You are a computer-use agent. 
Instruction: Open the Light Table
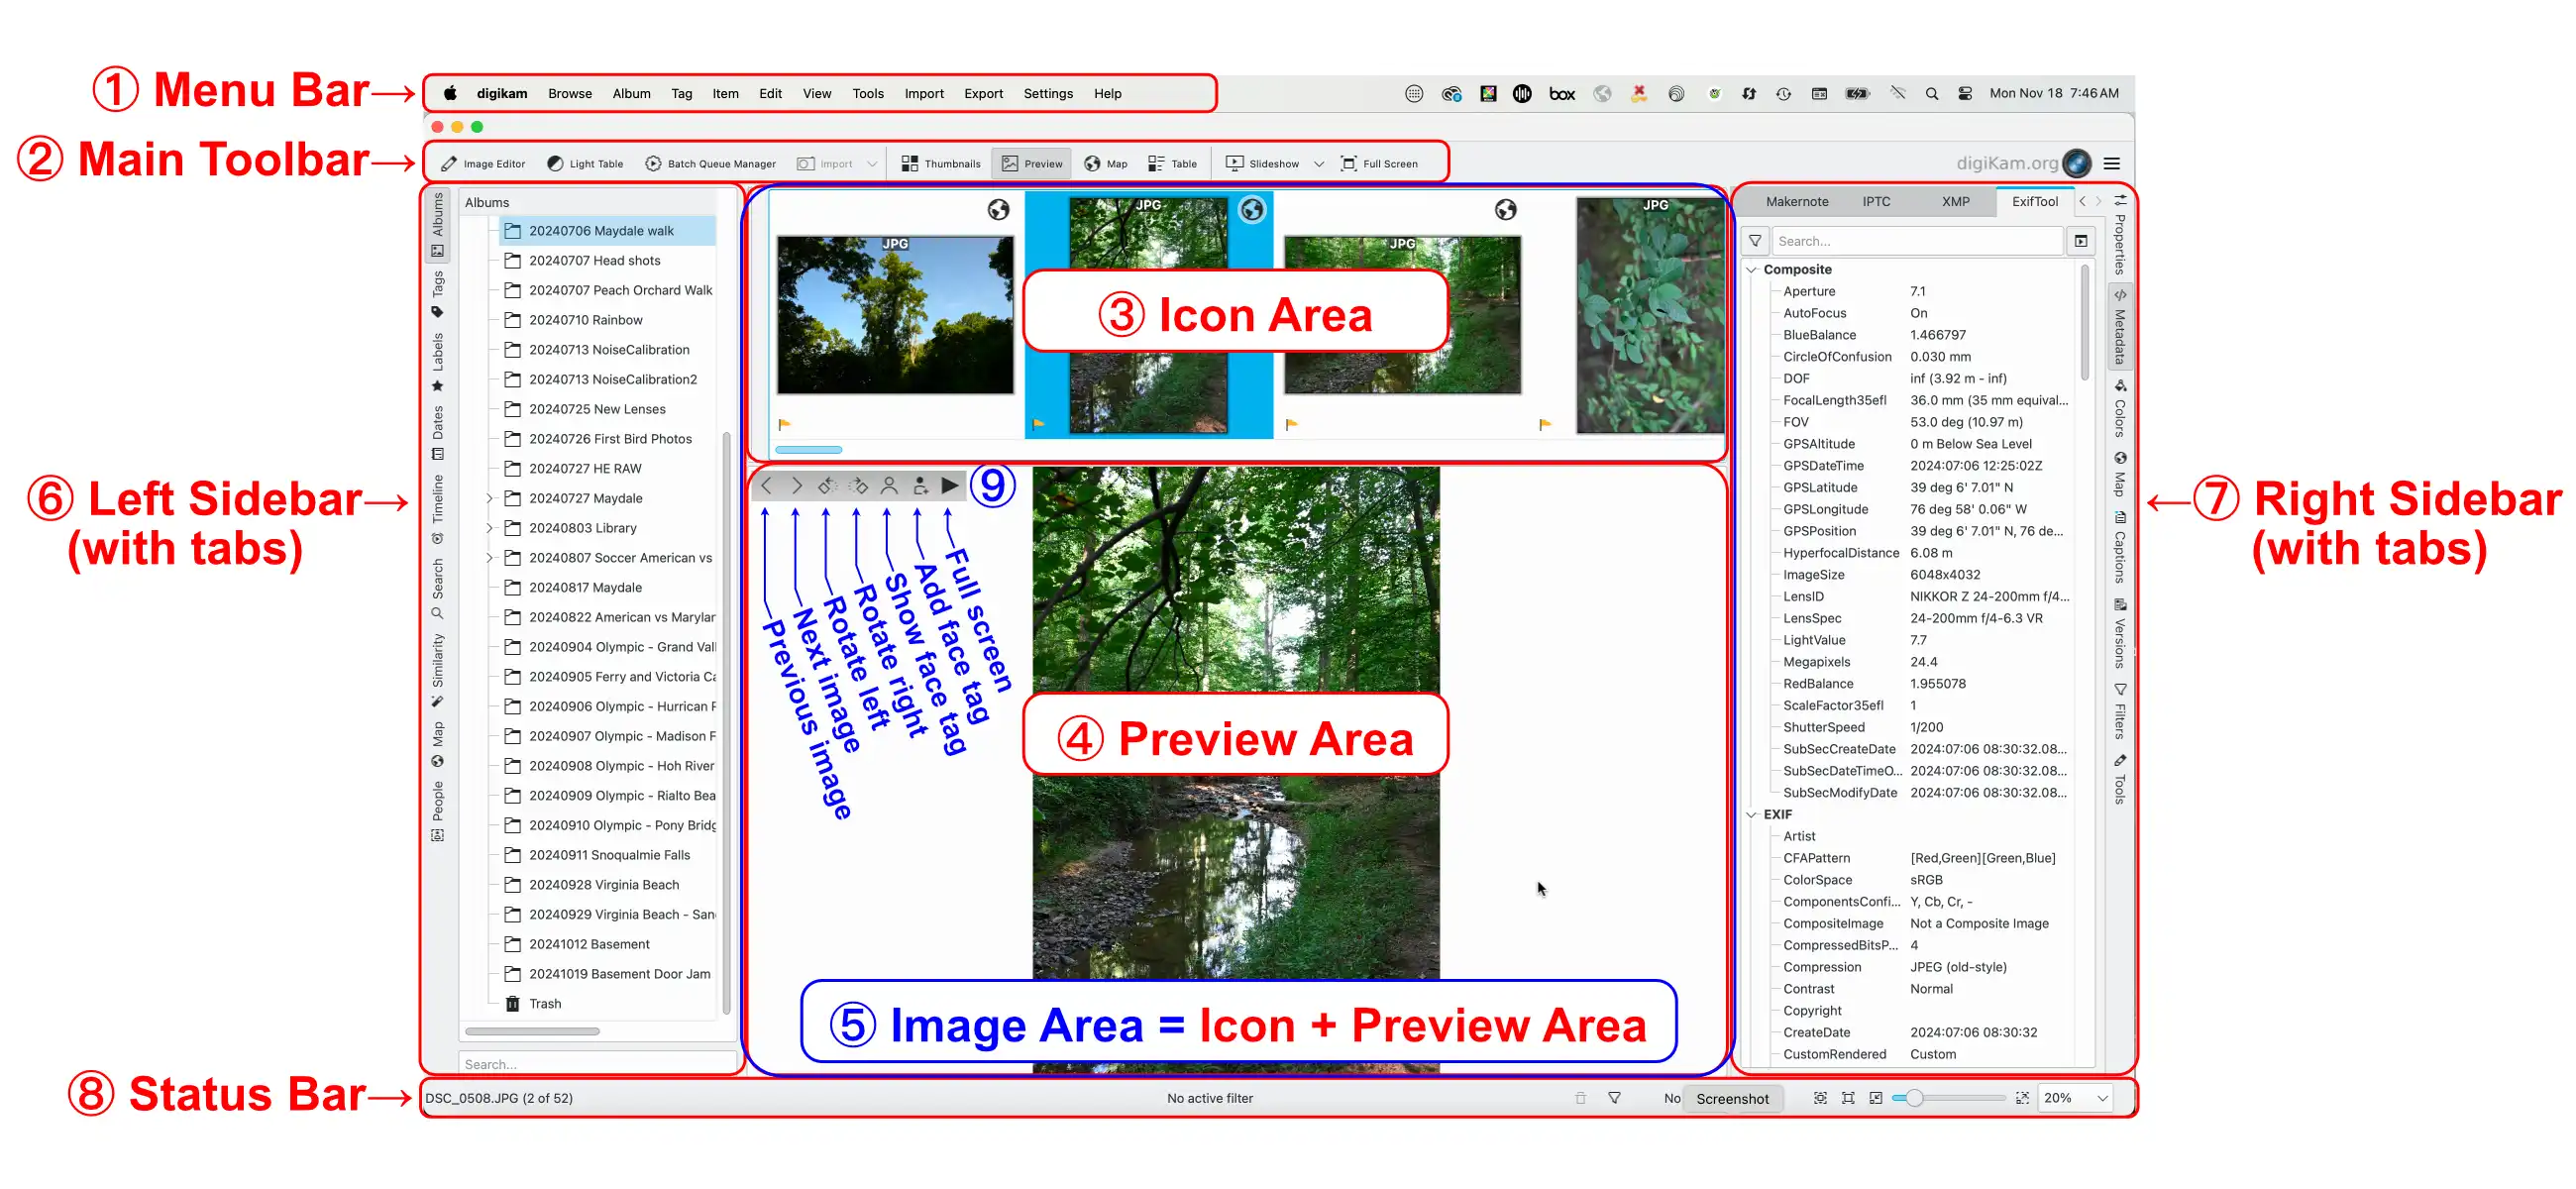pos(585,164)
